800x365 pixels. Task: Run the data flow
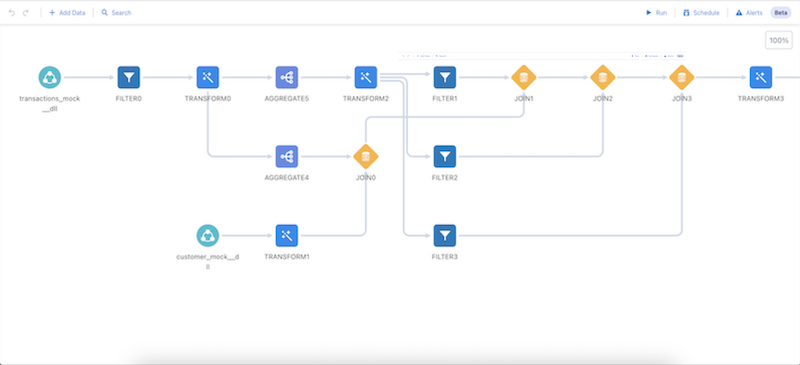pyautogui.click(x=656, y=13)
